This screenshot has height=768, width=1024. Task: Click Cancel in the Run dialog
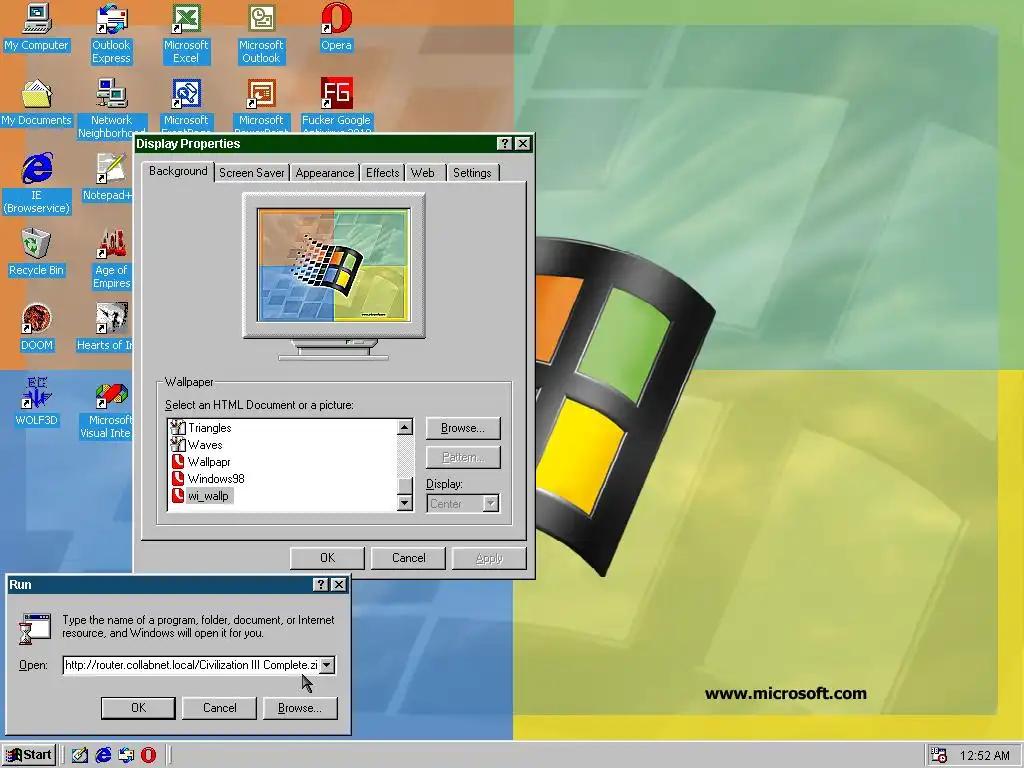point(219,708)
